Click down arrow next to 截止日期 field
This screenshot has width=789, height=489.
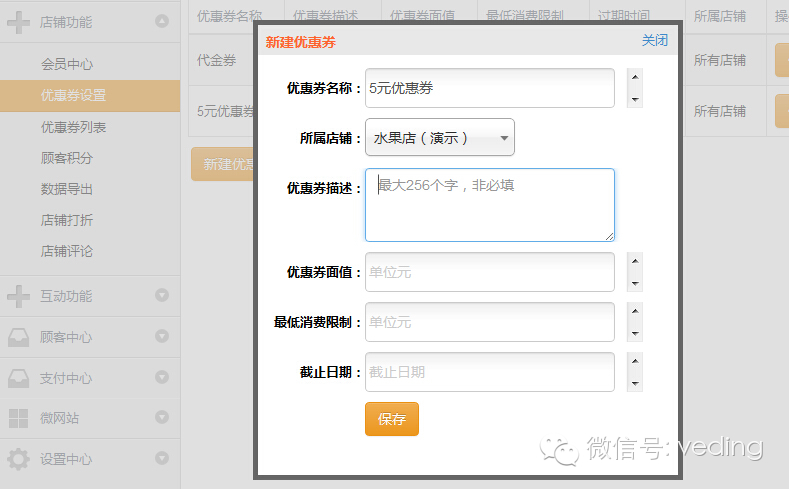pos(635,383)
